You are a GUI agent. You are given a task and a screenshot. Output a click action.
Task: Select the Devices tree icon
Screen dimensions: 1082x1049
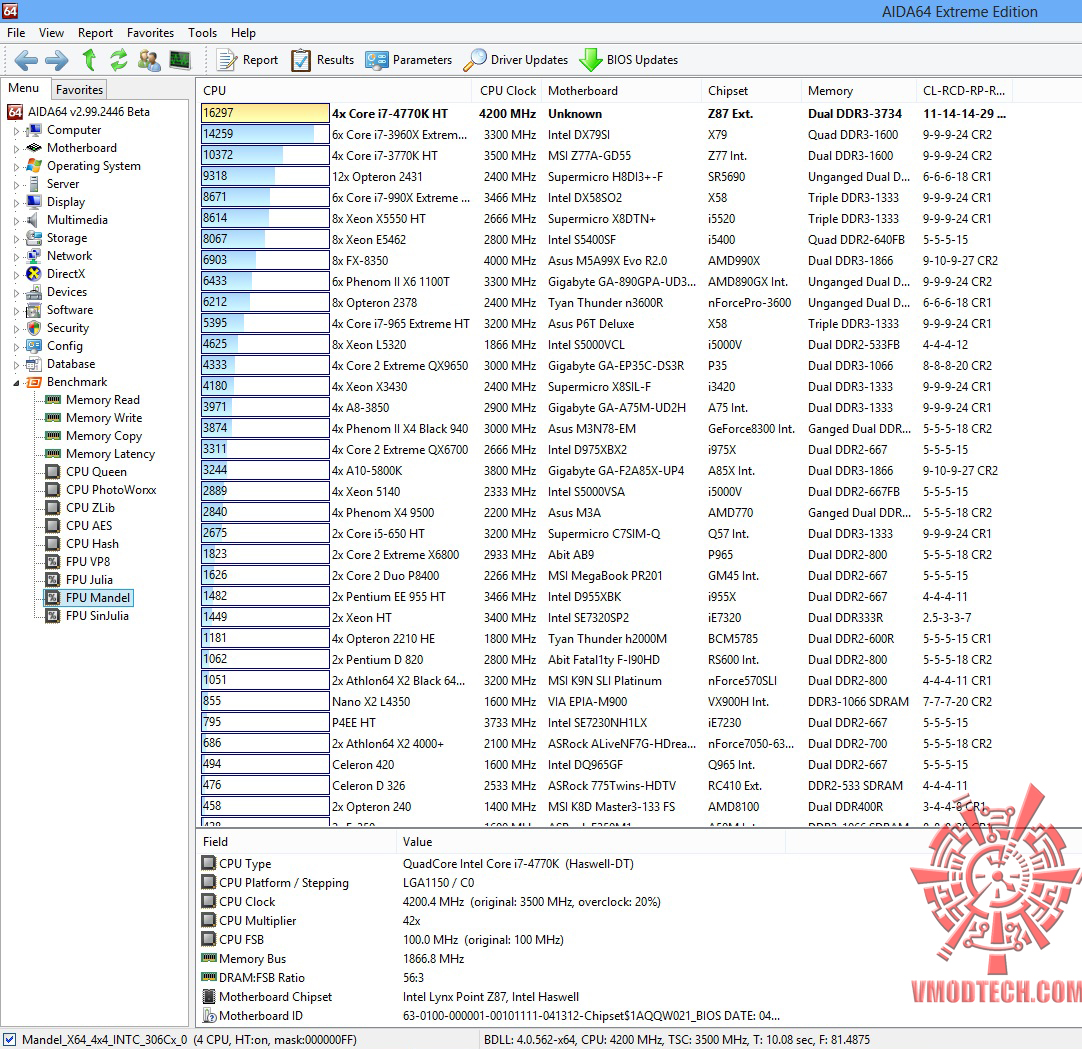[34, 292]
